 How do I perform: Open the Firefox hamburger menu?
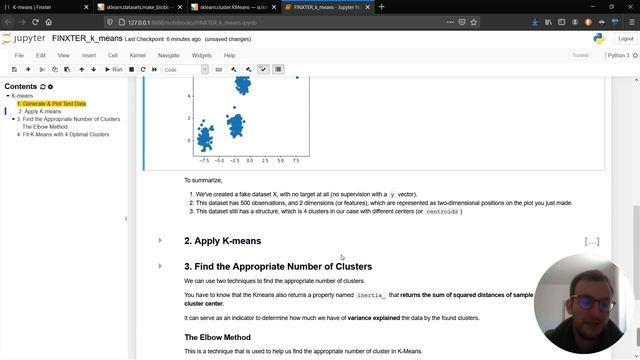[632, 22]
